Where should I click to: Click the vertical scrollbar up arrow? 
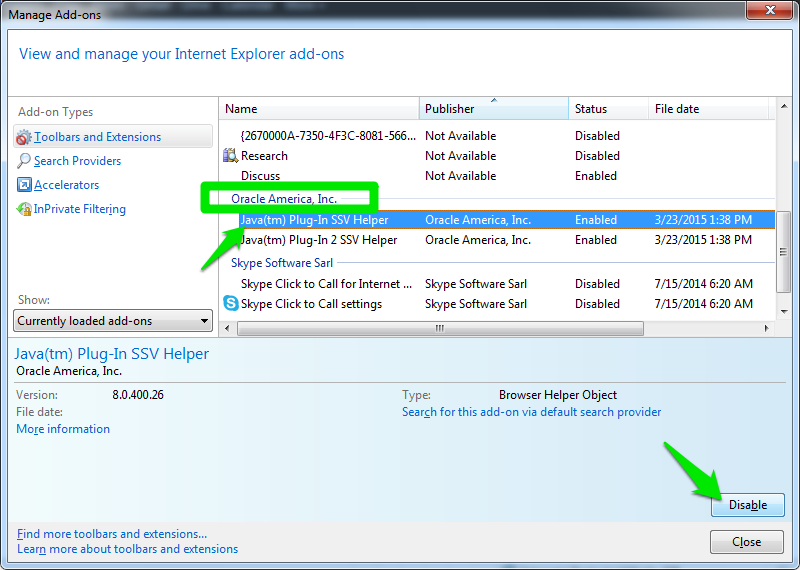pyautogui.click(x=784, y=106)
